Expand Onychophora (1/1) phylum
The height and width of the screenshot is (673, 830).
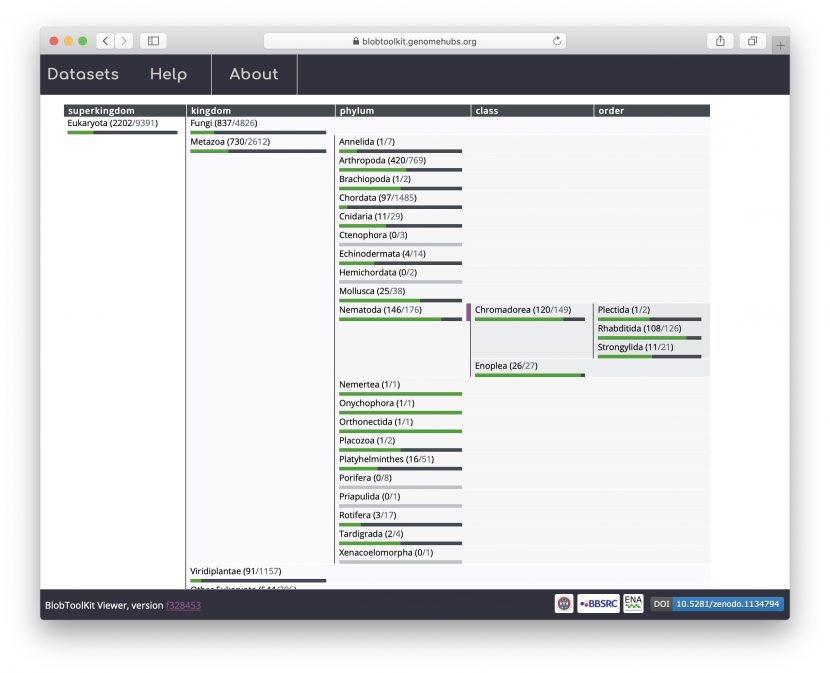click(x=376, y=403)
